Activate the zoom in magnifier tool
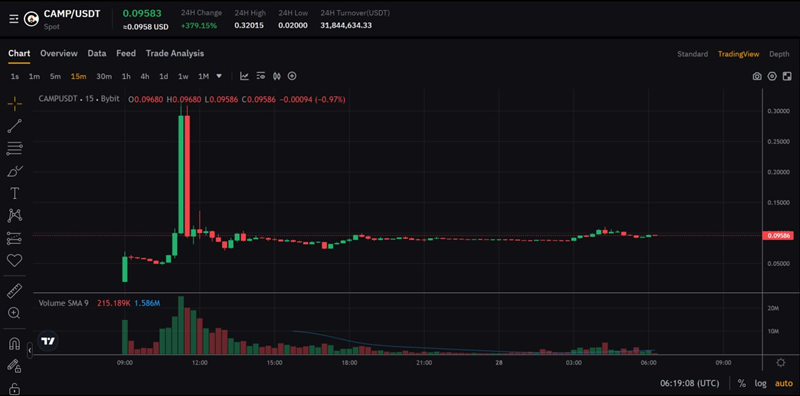Screen dimensions: 800x396 pos(14,313)
